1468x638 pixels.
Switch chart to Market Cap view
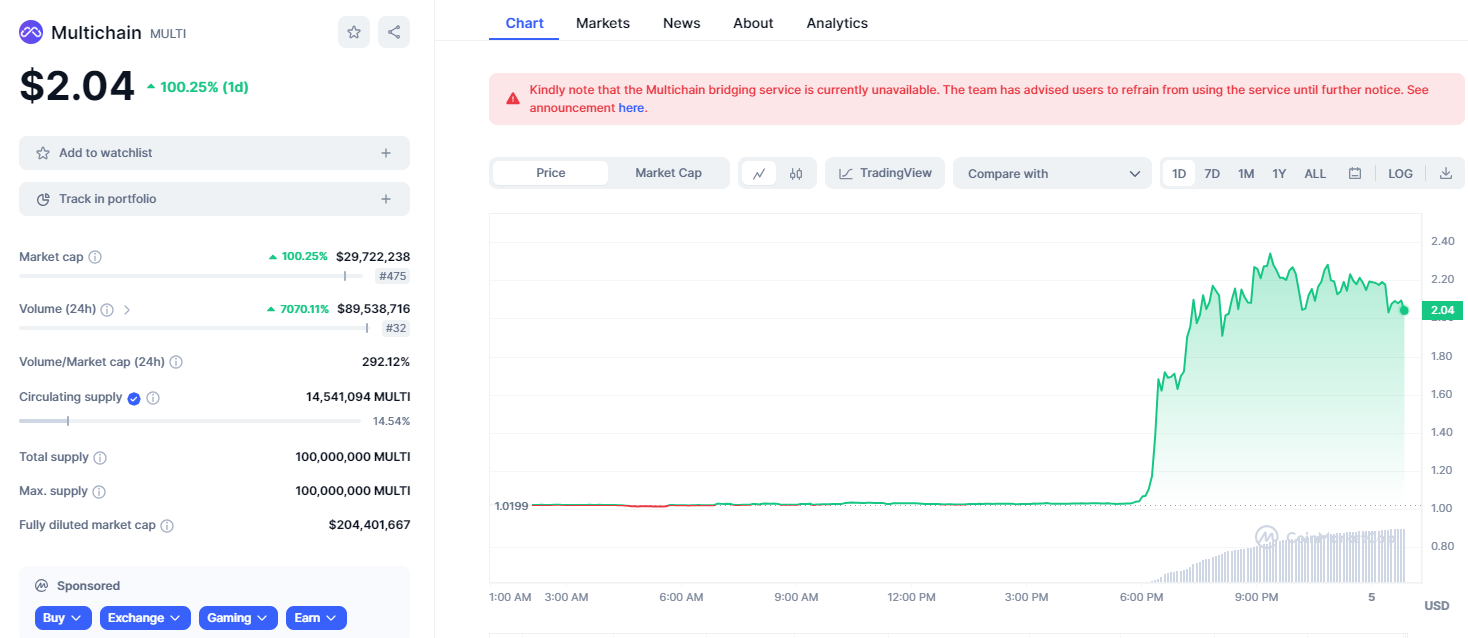[668, 173]
